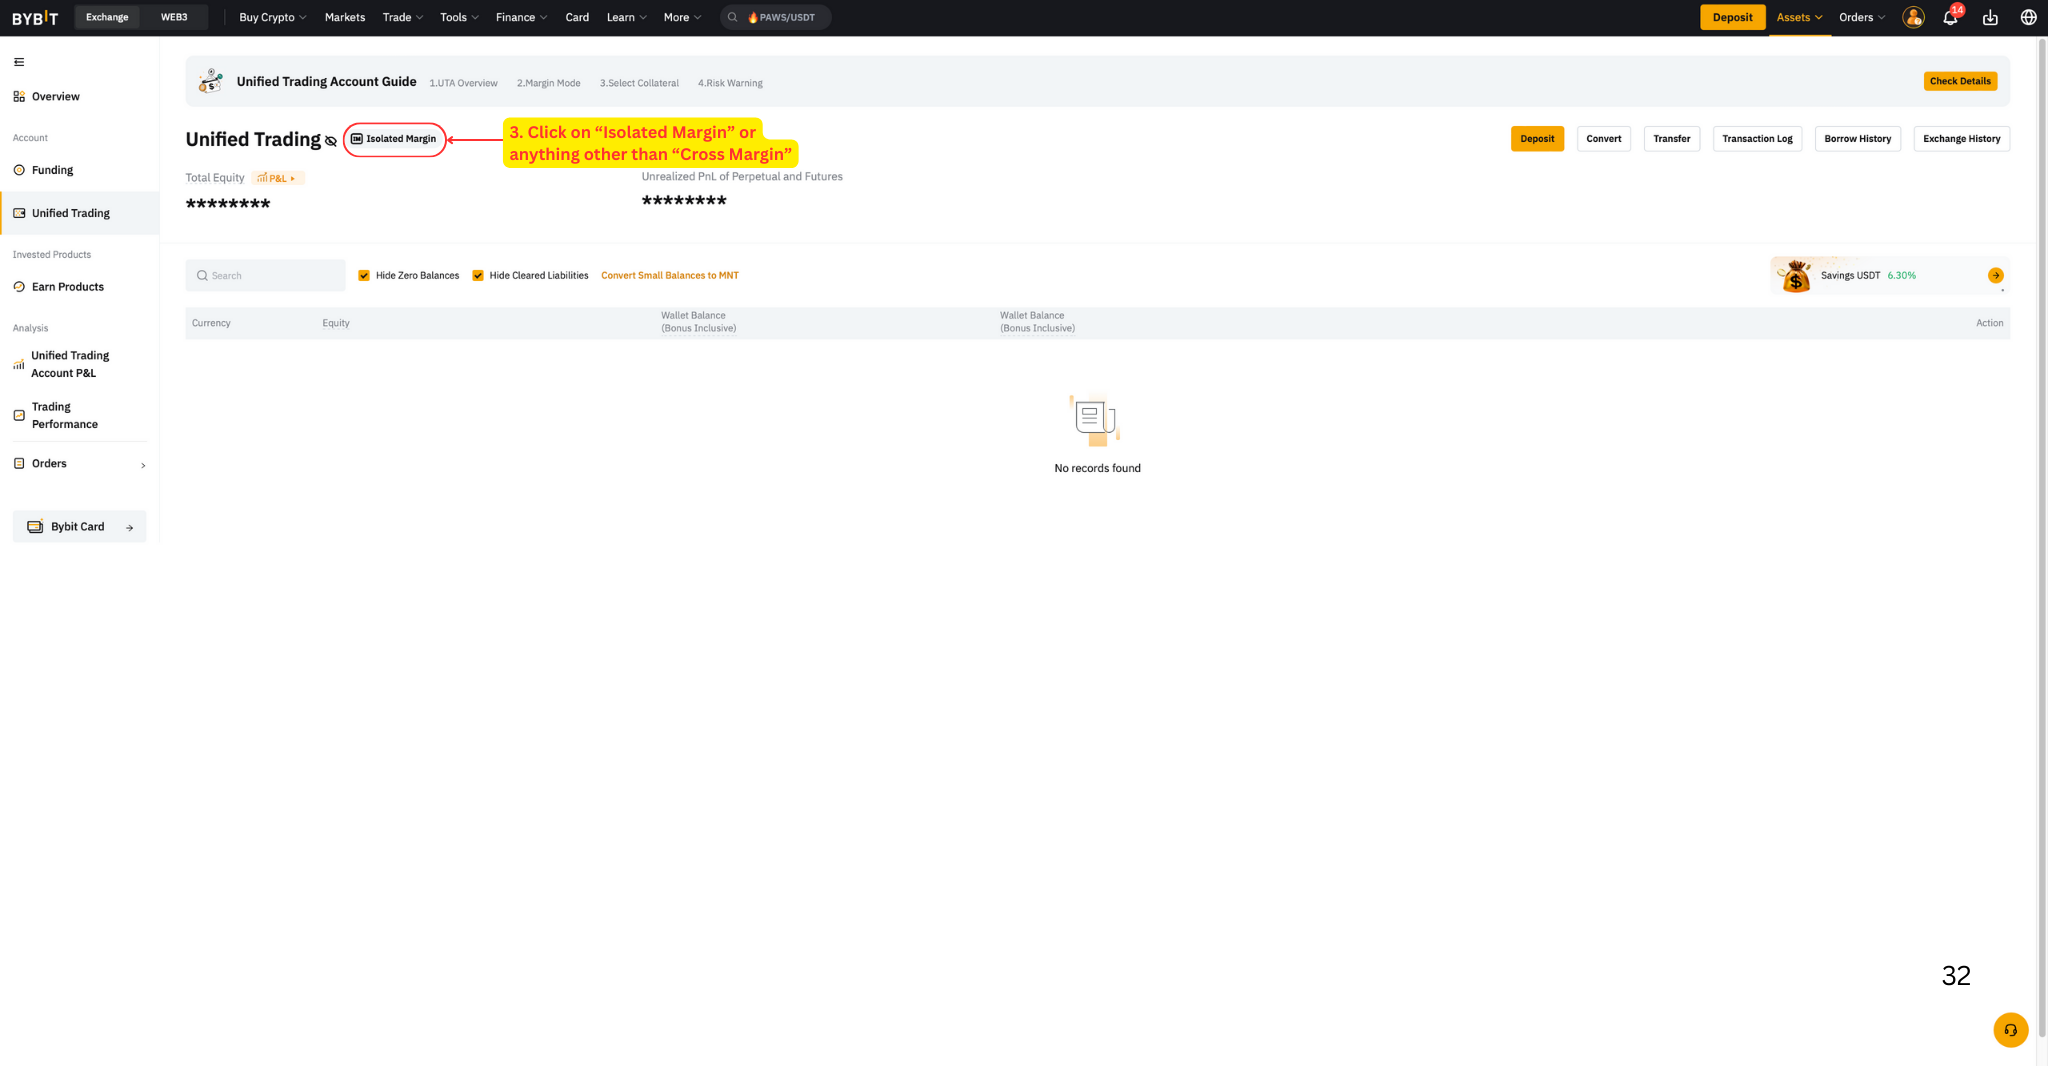Click the search magnifier icon in the top bar
2048x1066 pixels.
pos(732,17)
